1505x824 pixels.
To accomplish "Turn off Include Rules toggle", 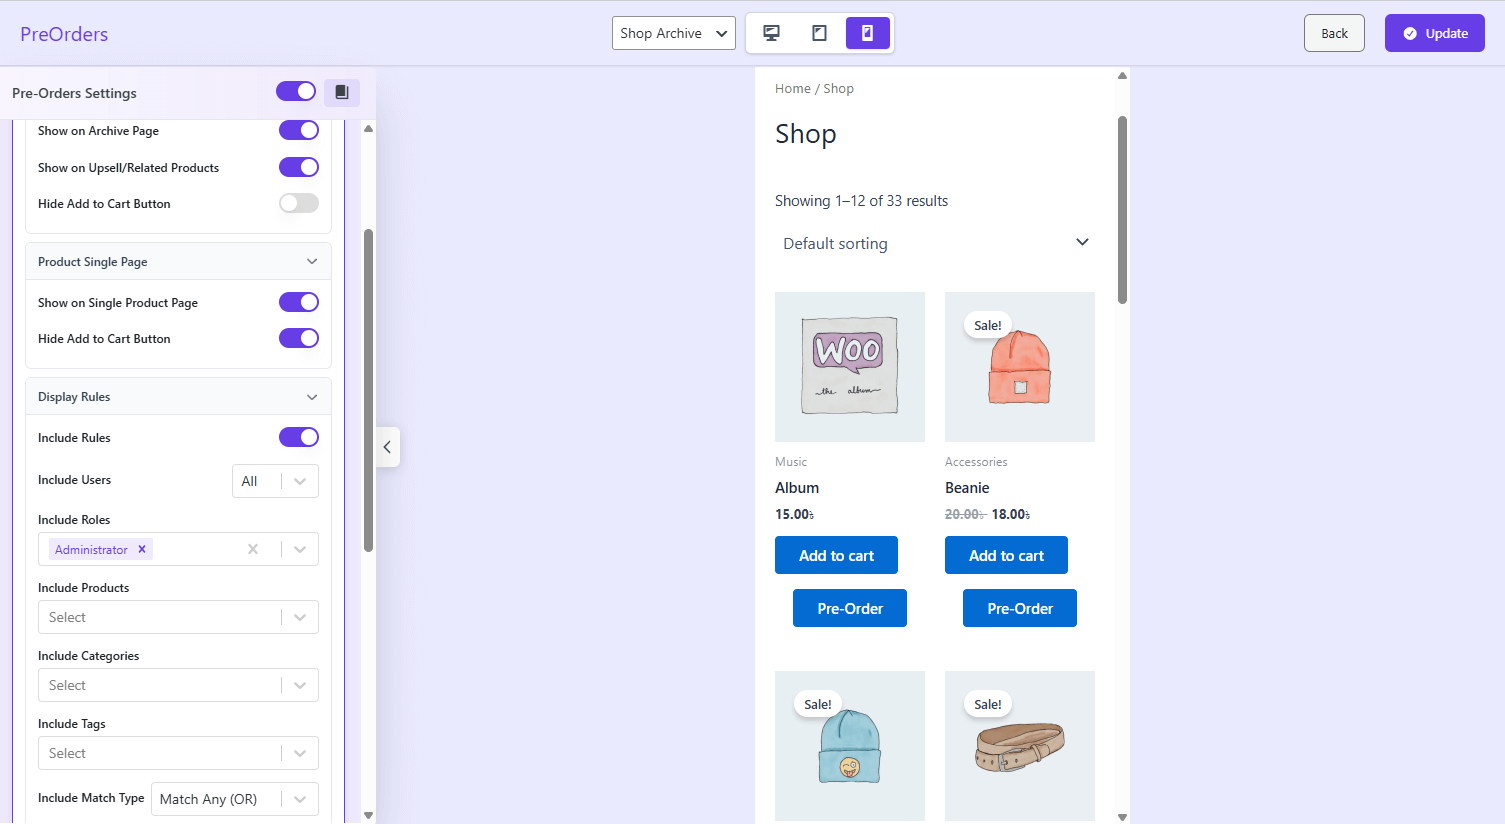I will coord(298,437).
